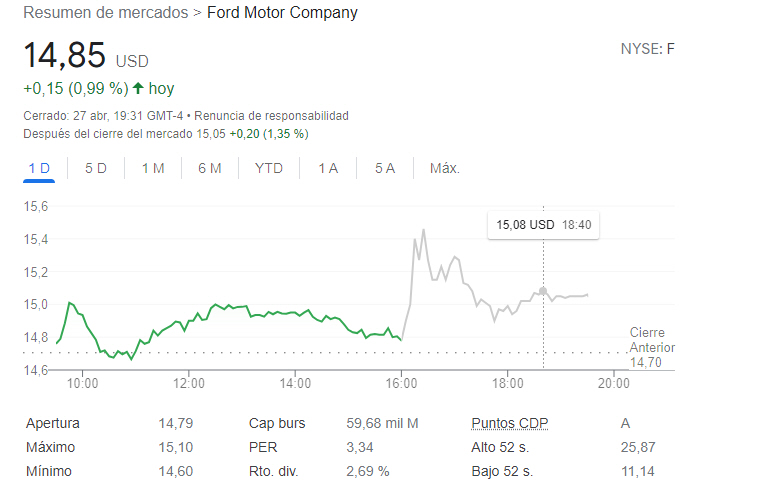Click the Cierre Anterior 14,70 label
The image size is (757, 485).
pos(647,347)
